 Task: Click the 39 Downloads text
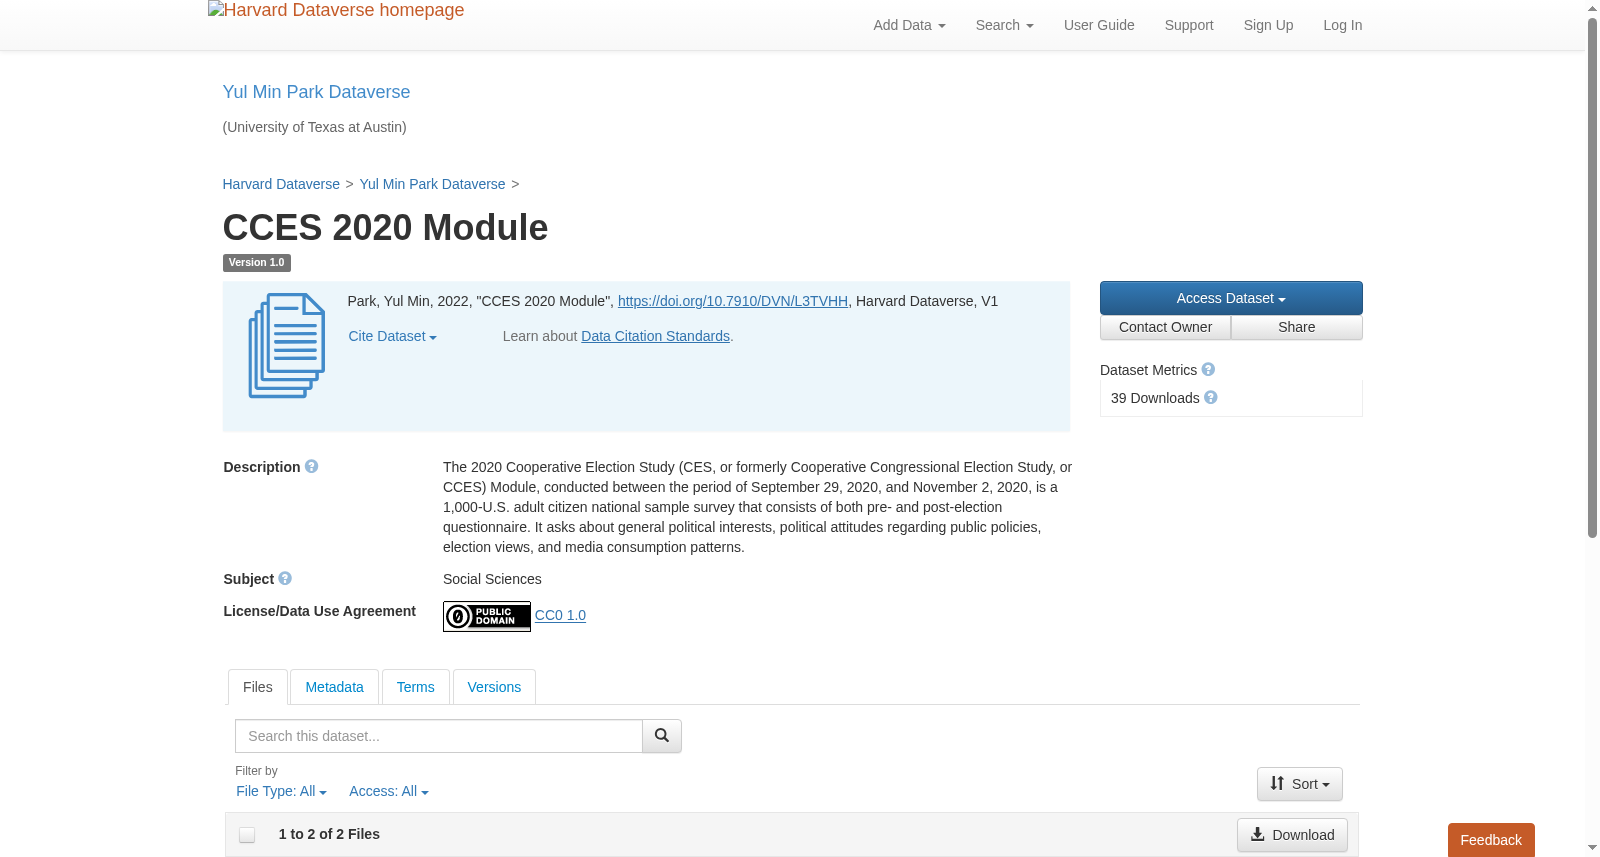pos(1155,398)
